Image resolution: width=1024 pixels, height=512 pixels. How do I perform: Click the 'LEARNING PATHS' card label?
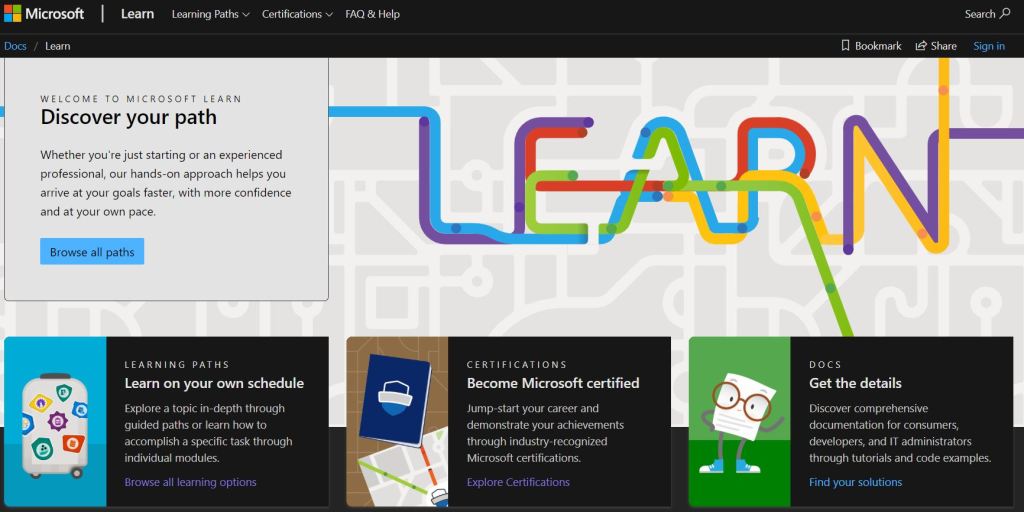(x=177, y=364)
